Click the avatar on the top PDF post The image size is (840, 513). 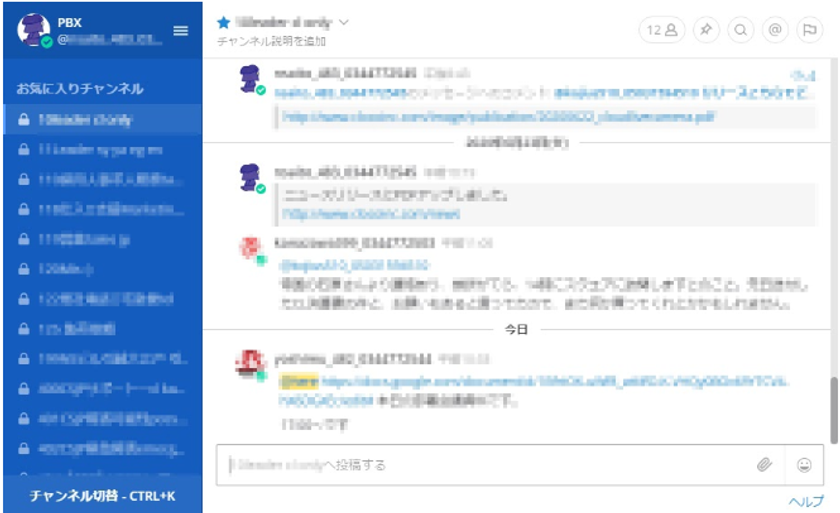(250, 79)
